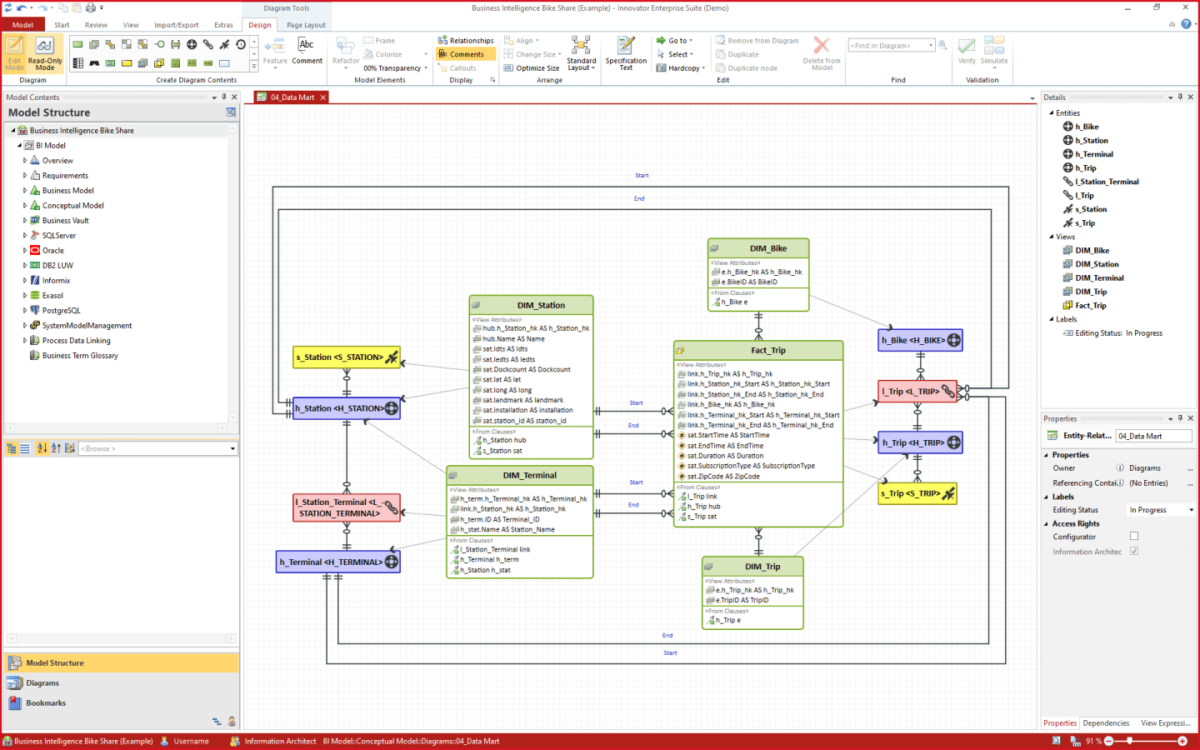Collapse the Entities section in Details panel
Screen dimensions: 1200x750
coord(1053,112)
